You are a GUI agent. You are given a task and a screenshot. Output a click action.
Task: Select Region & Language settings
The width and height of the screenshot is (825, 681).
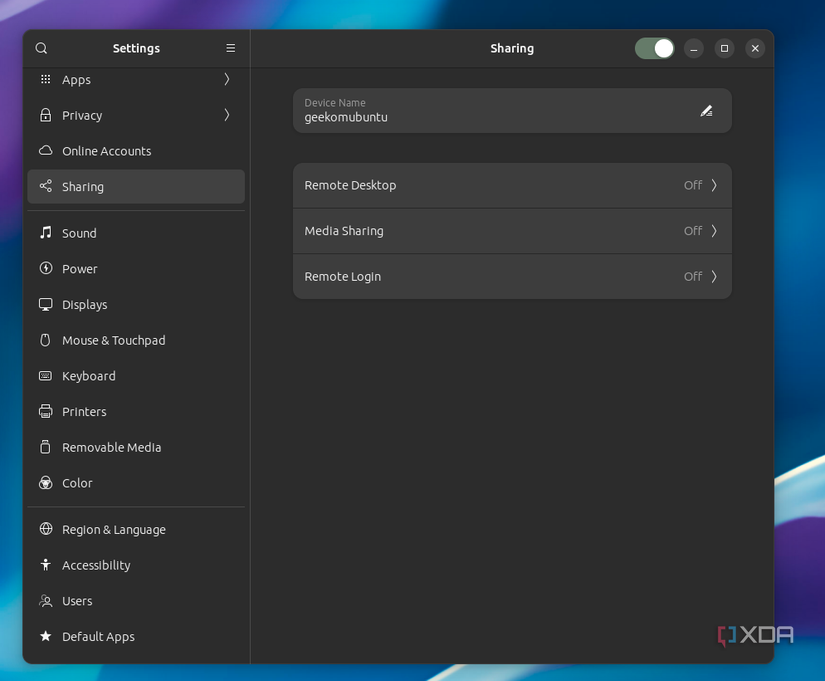point(113,529)
